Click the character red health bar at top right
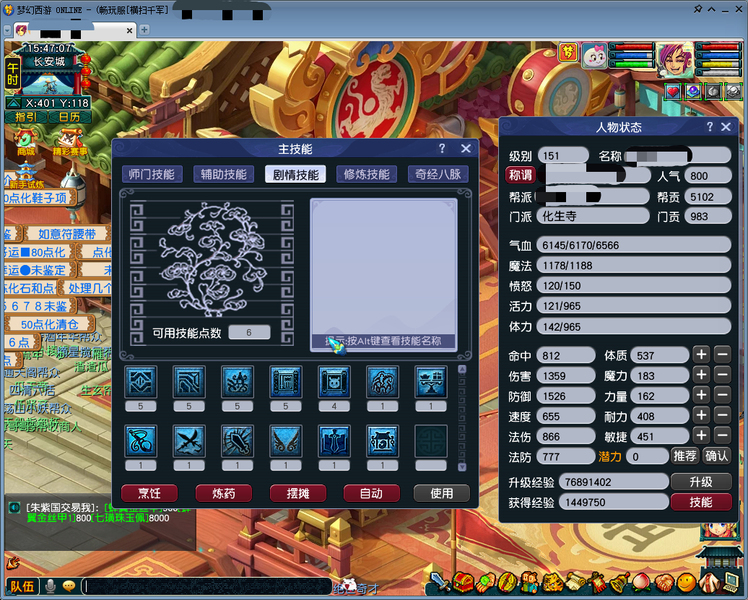The width and height of the screenshot is (748, 600). [x=718, y=47]
